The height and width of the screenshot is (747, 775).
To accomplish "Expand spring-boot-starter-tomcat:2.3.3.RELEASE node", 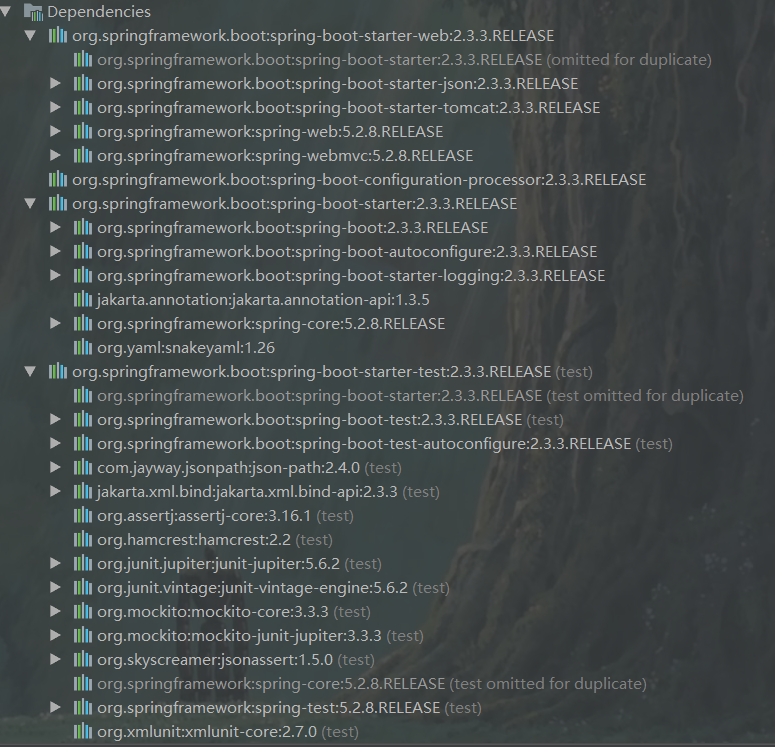I will point(55,107).
